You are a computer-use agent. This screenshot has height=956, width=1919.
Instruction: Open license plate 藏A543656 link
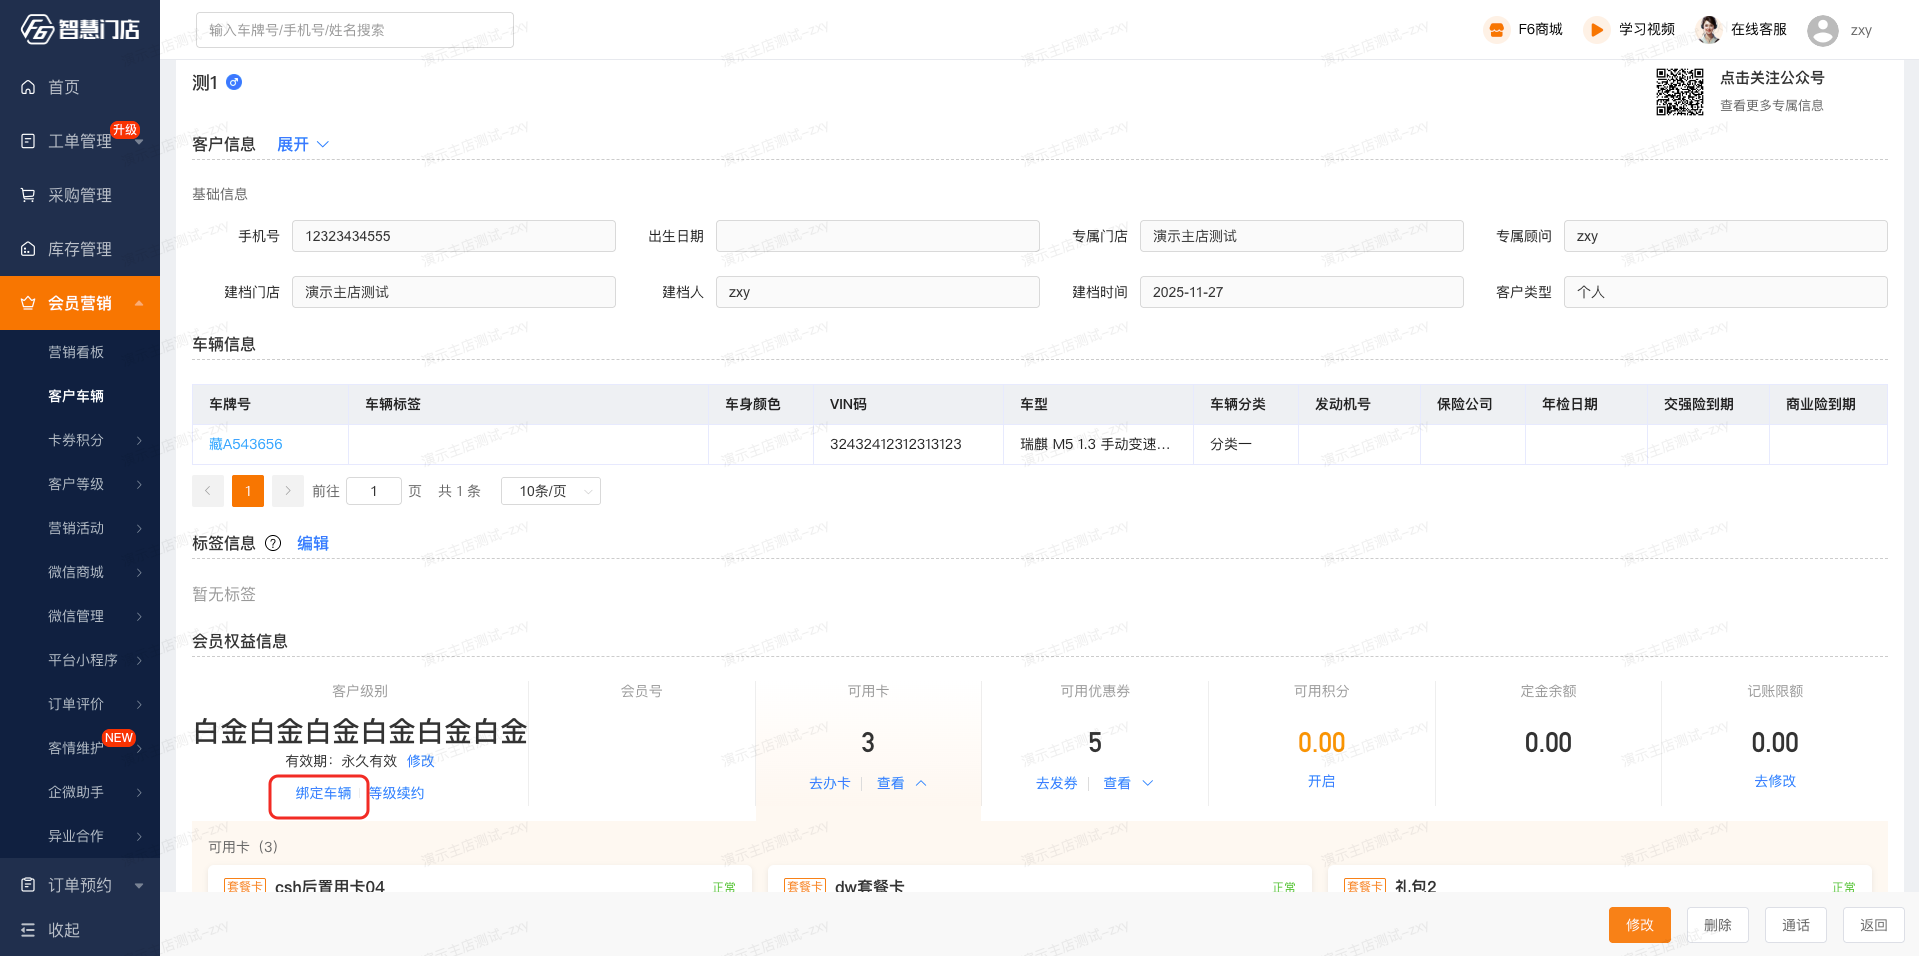246,444
